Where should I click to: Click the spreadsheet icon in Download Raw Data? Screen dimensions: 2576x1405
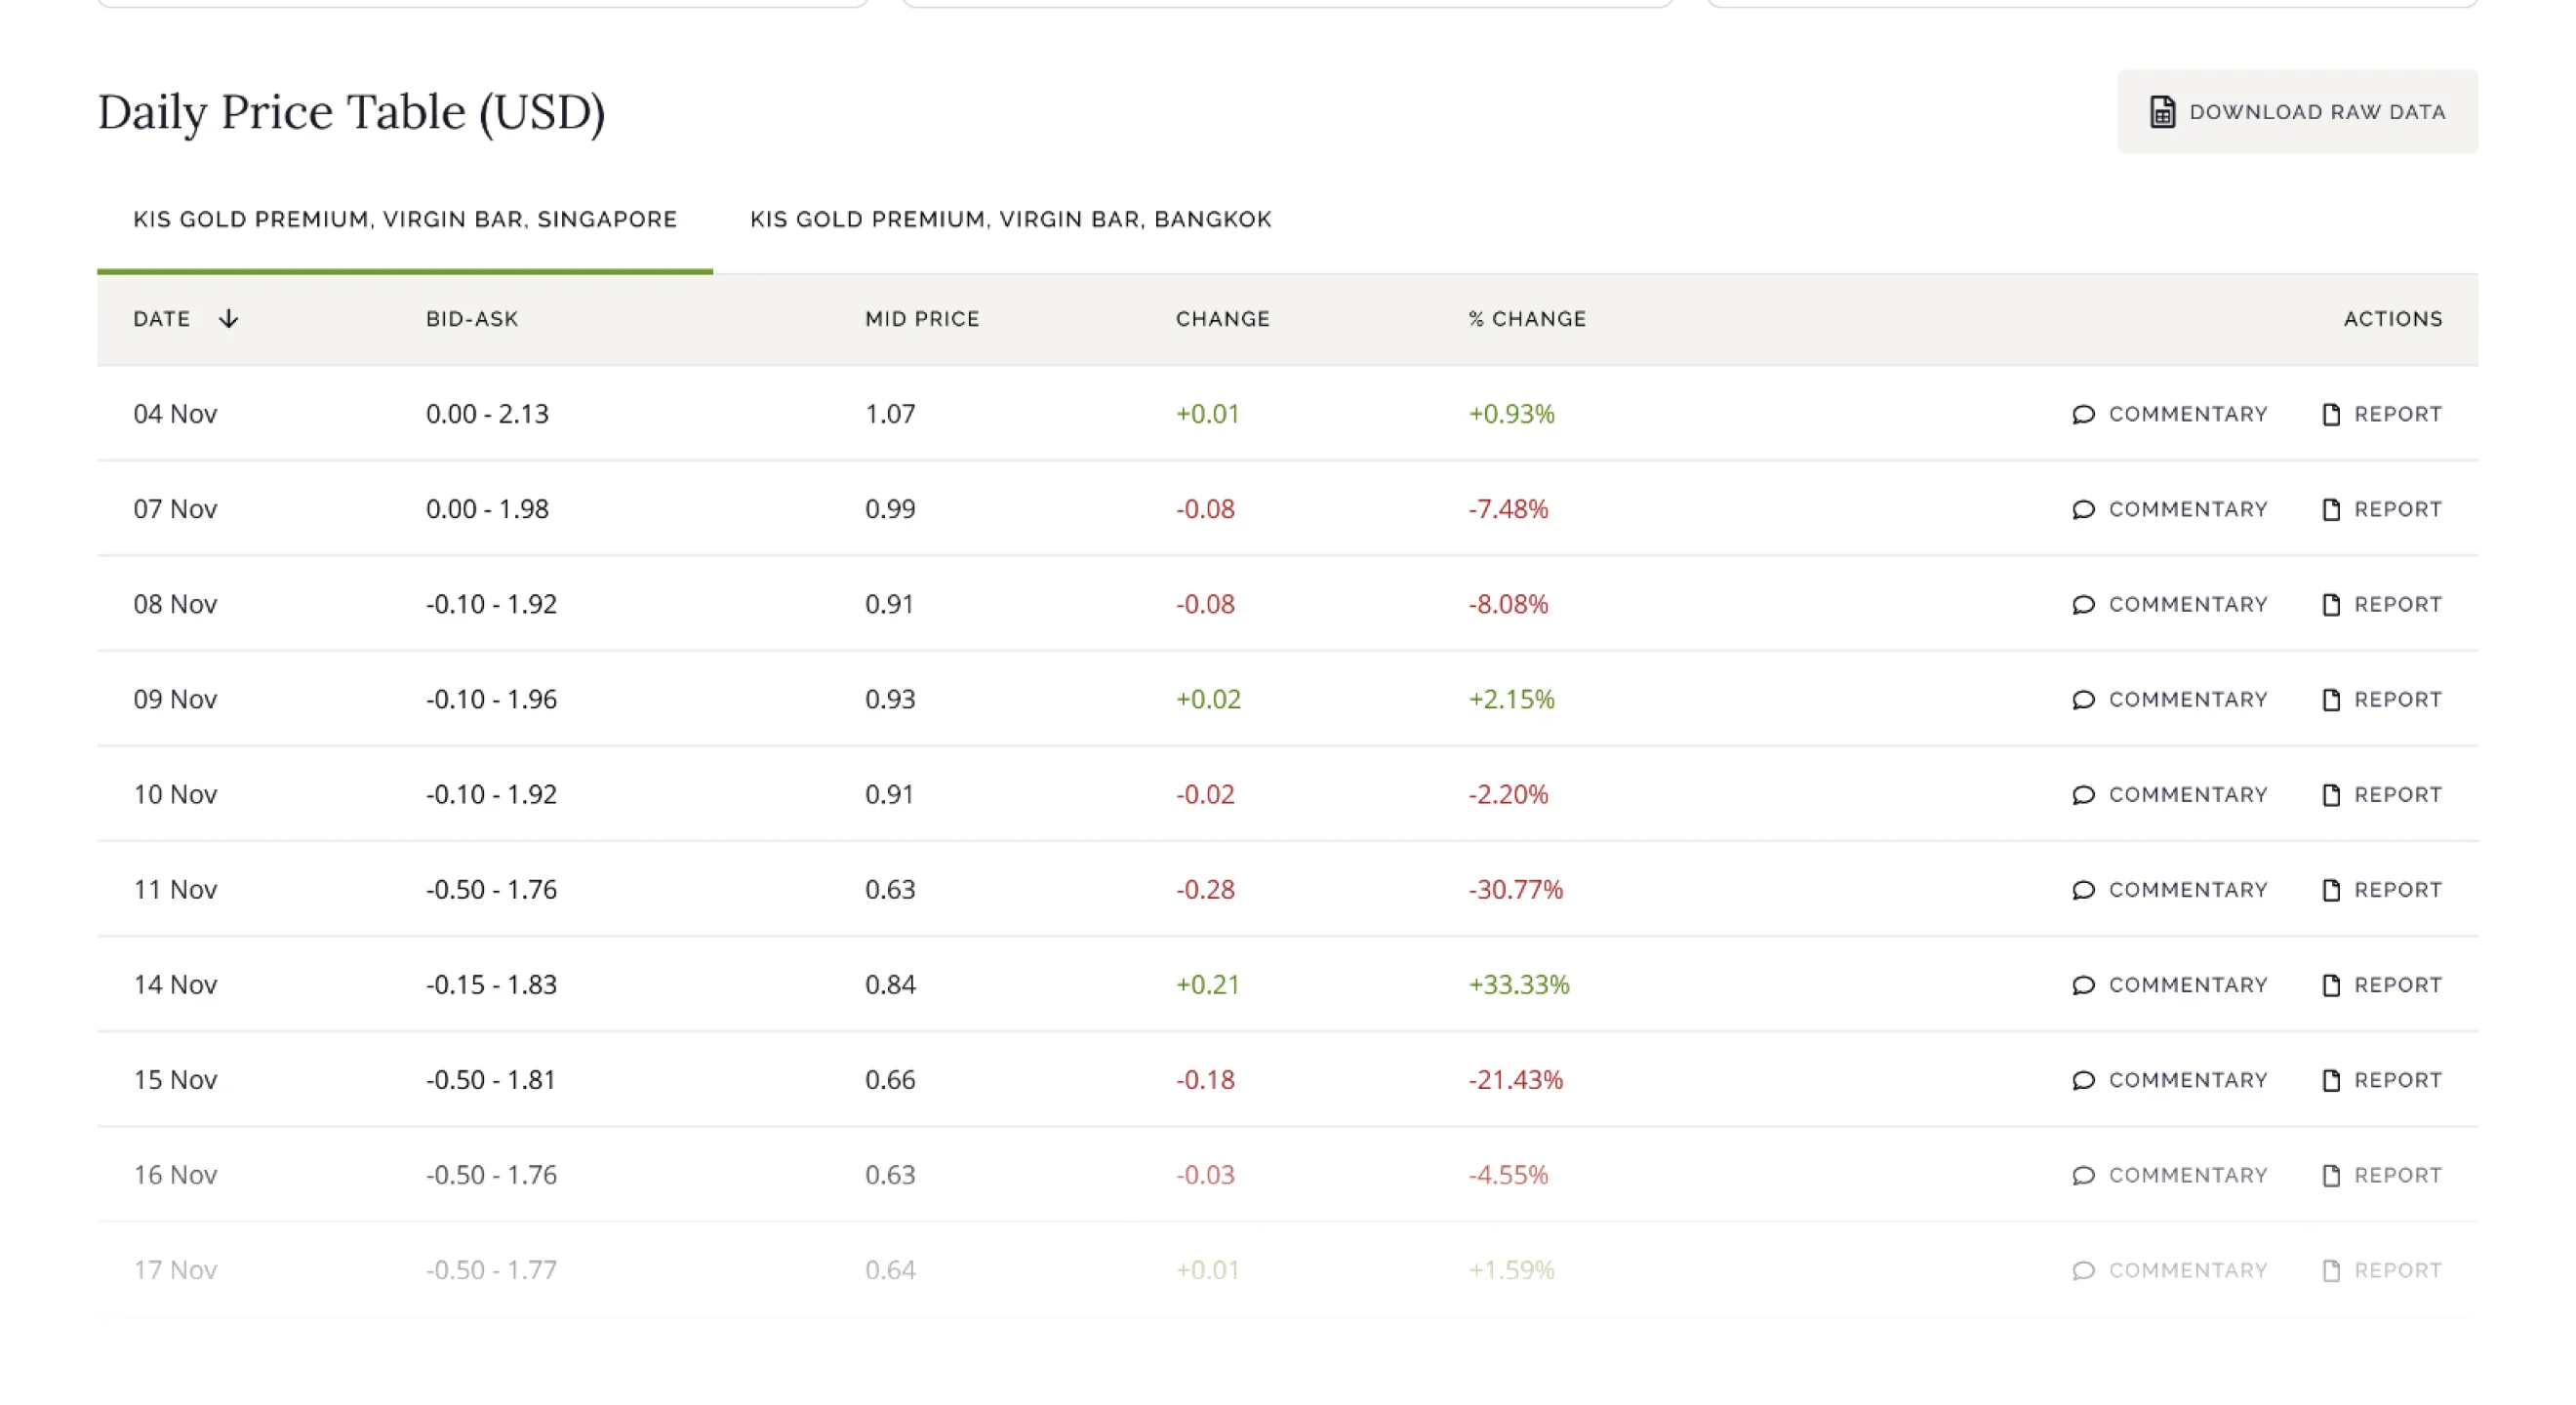click(2162, 112)
